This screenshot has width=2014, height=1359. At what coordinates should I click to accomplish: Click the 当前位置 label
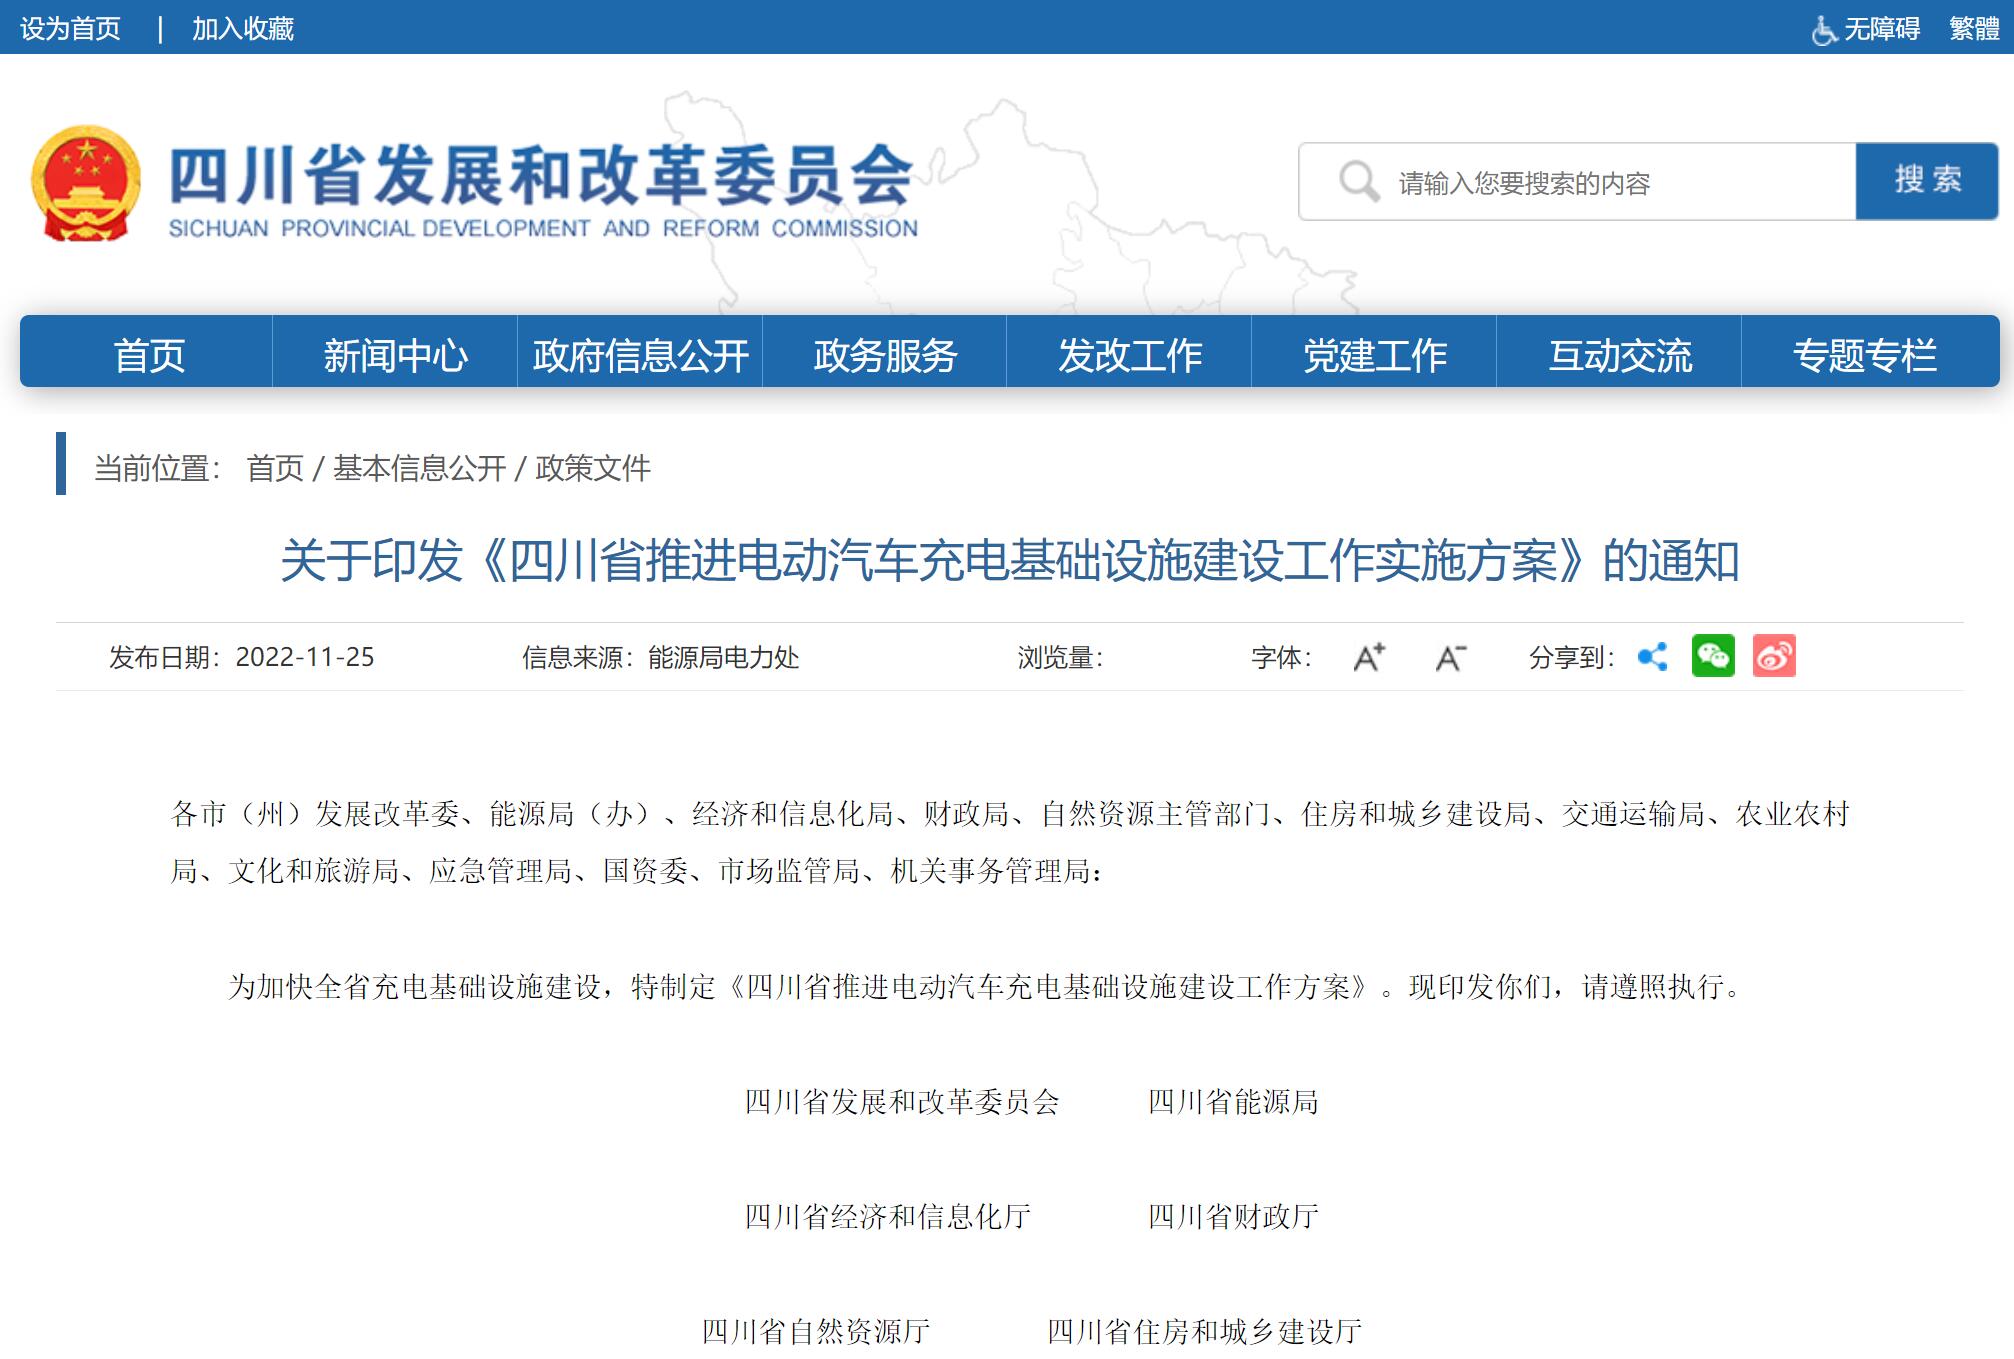pyautogui.click(x=158, y=468)
